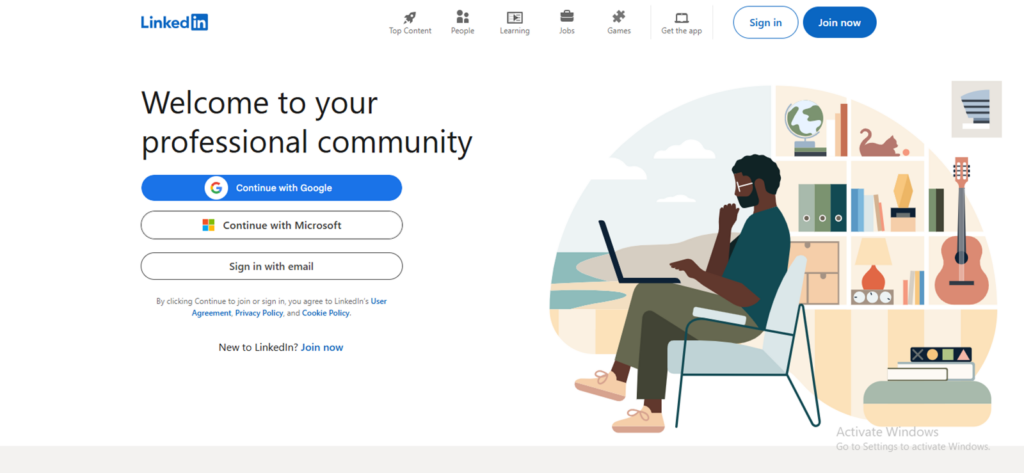Continue with Microsoft
Screen dimensions: 1024x473
click(272, 225)
